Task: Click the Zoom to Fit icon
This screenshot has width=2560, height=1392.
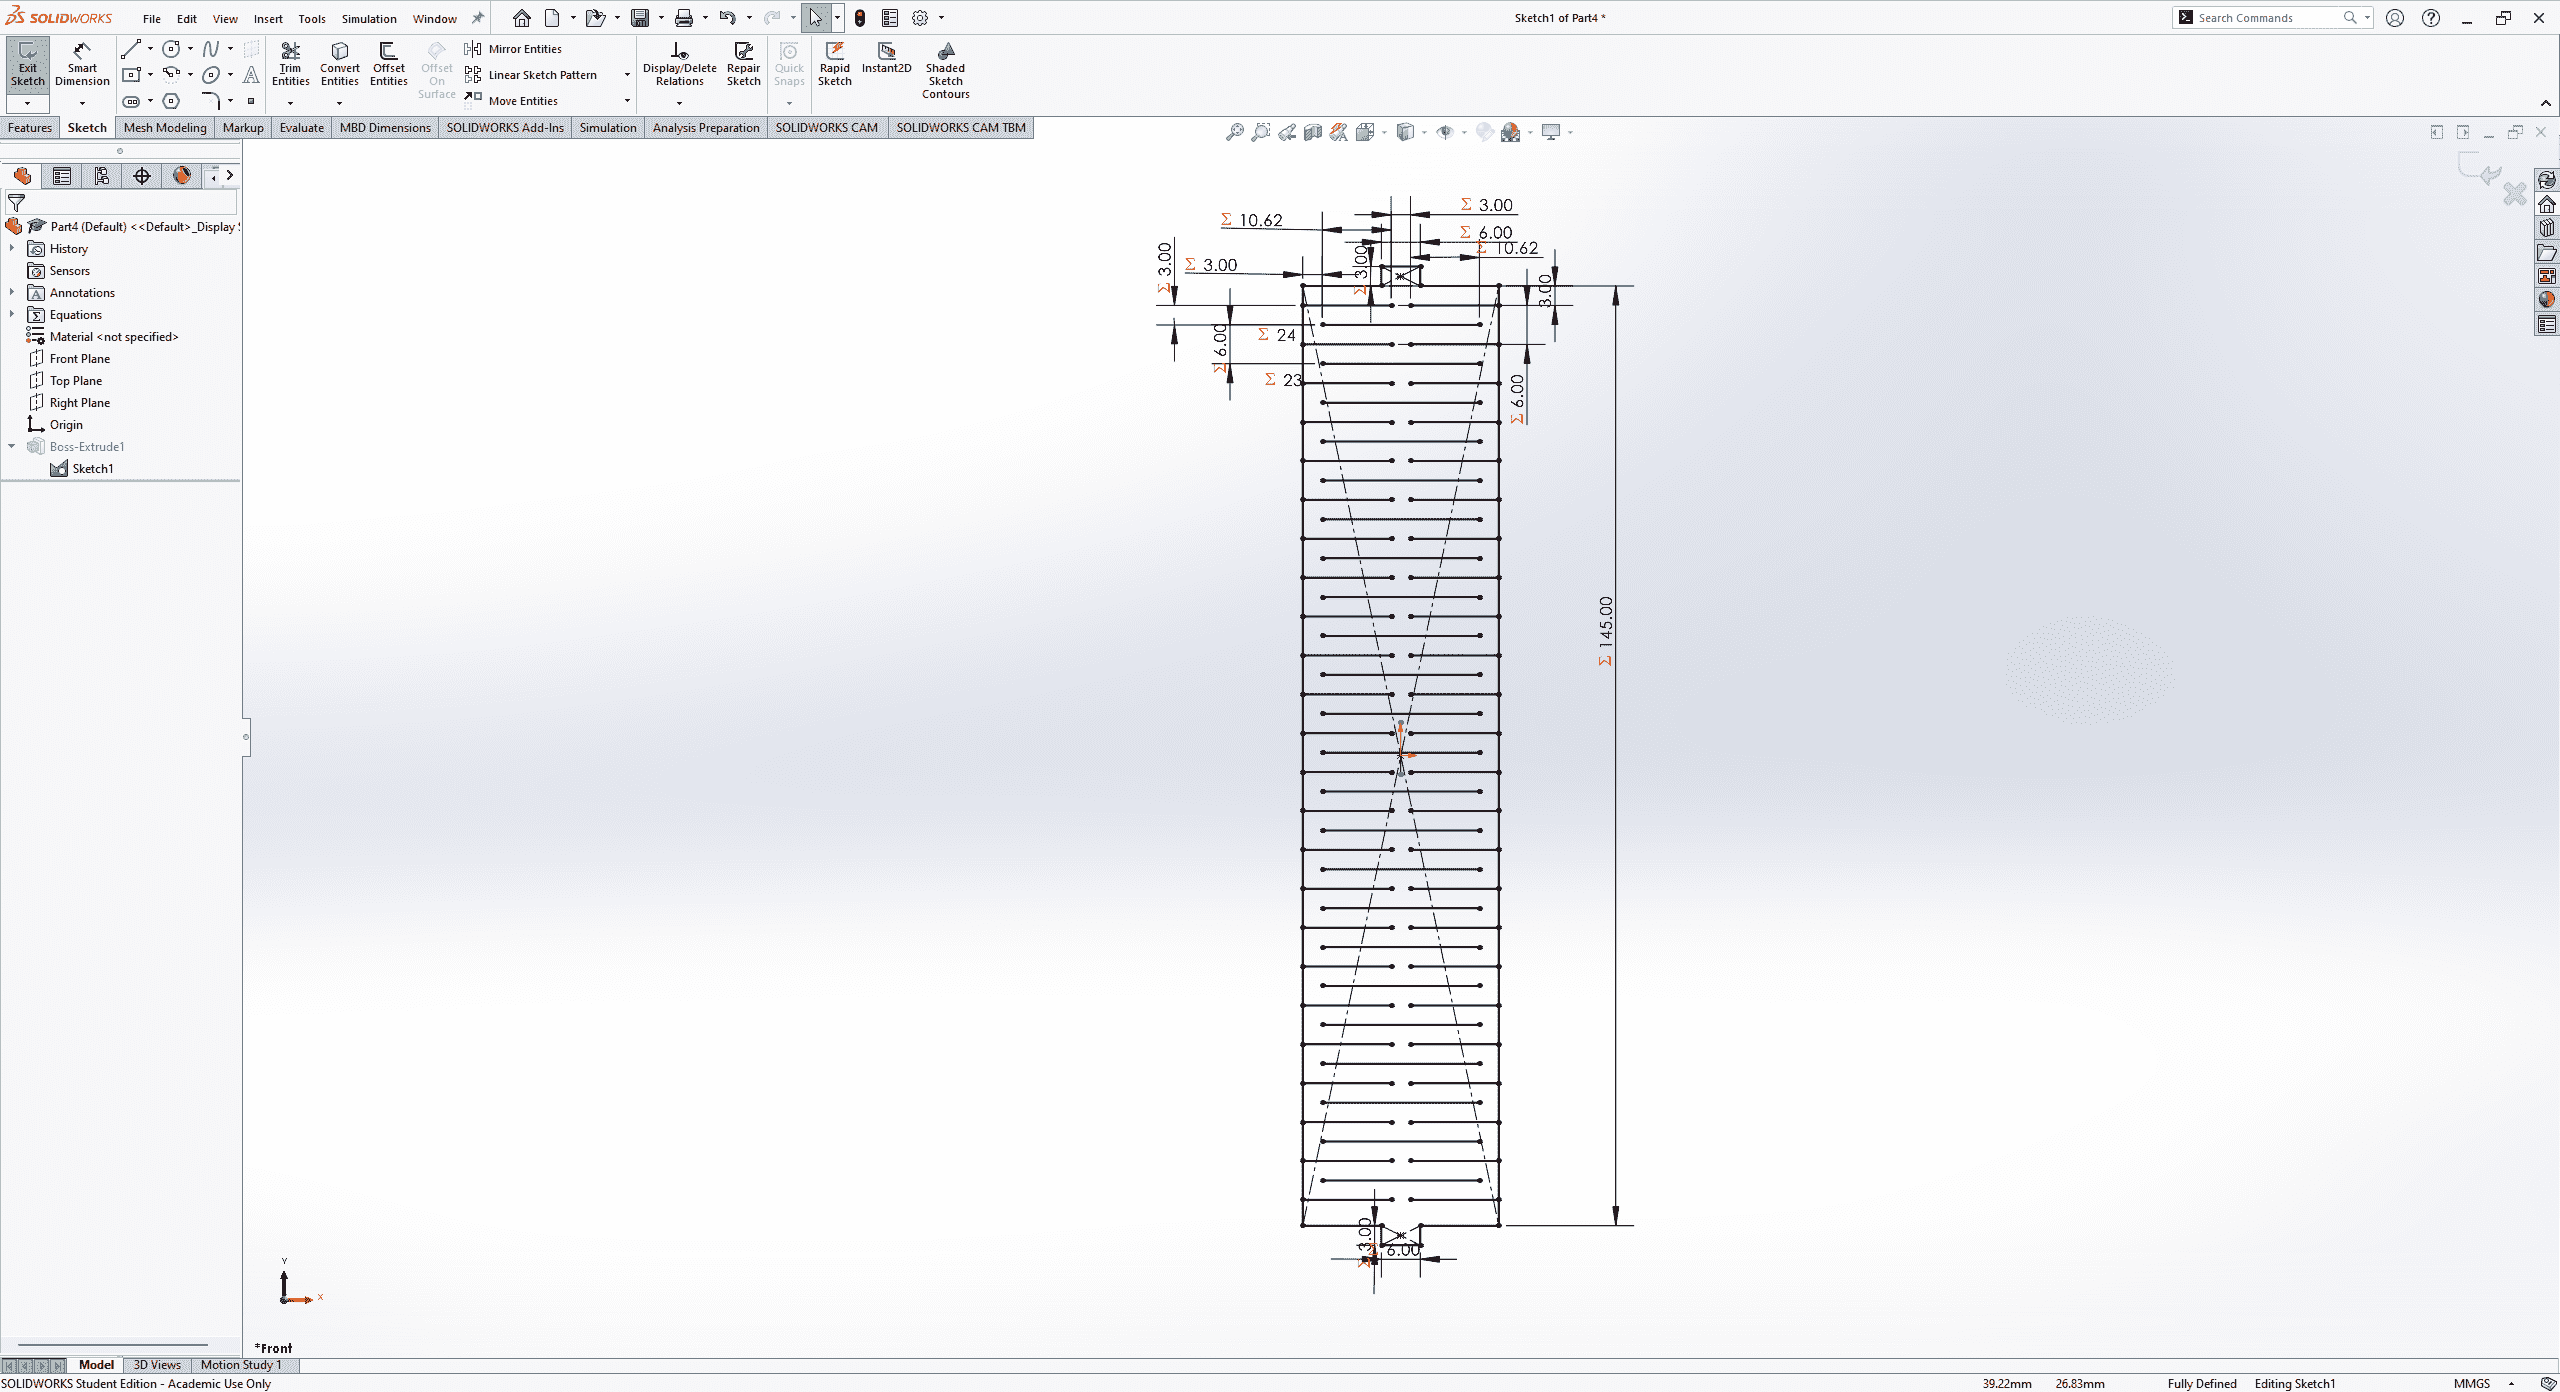Action: (1235, 132)
